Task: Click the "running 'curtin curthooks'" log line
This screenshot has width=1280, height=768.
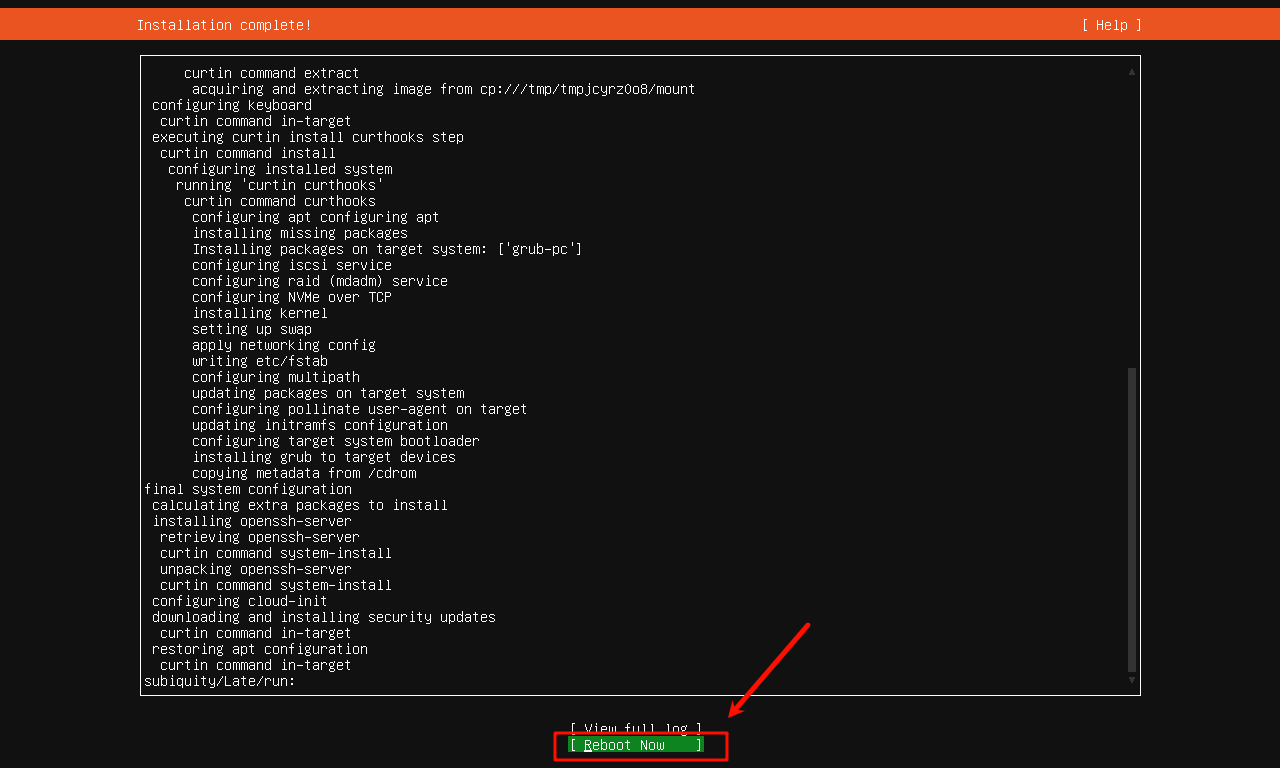Action: pyautogui.click(x=280, y=185)
